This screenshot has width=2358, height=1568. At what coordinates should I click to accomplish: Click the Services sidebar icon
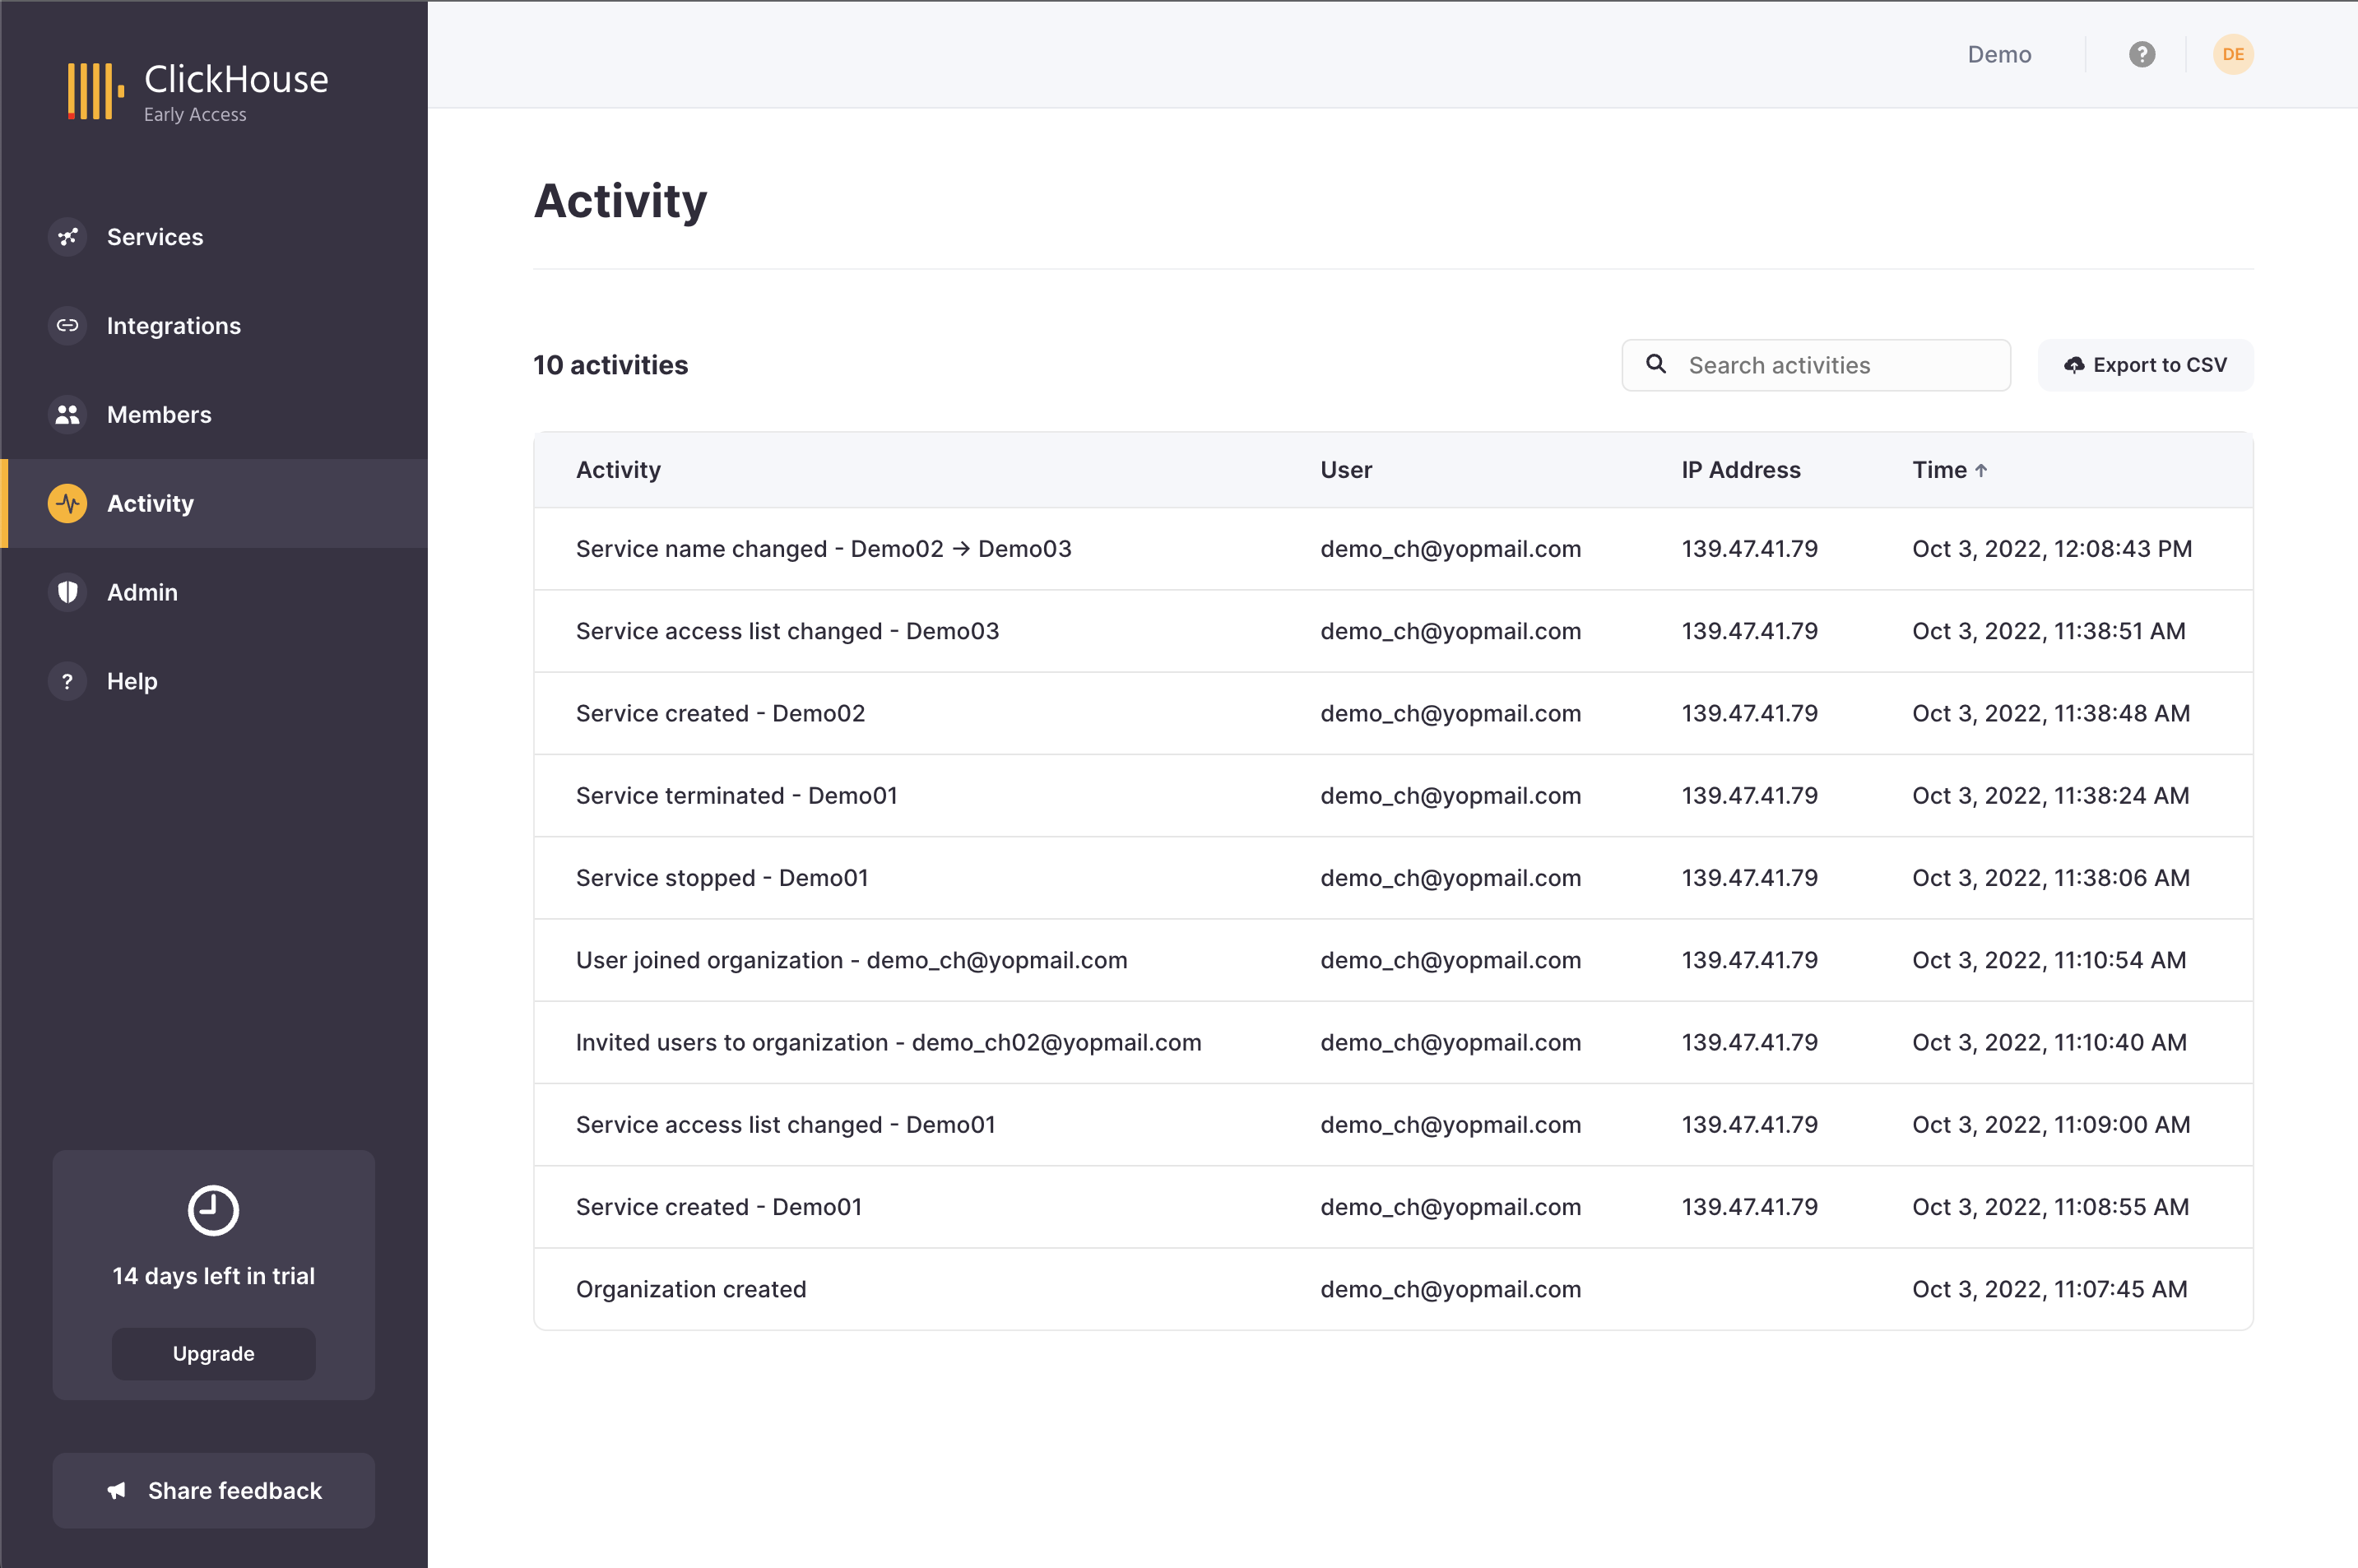(x=67, y=237)
